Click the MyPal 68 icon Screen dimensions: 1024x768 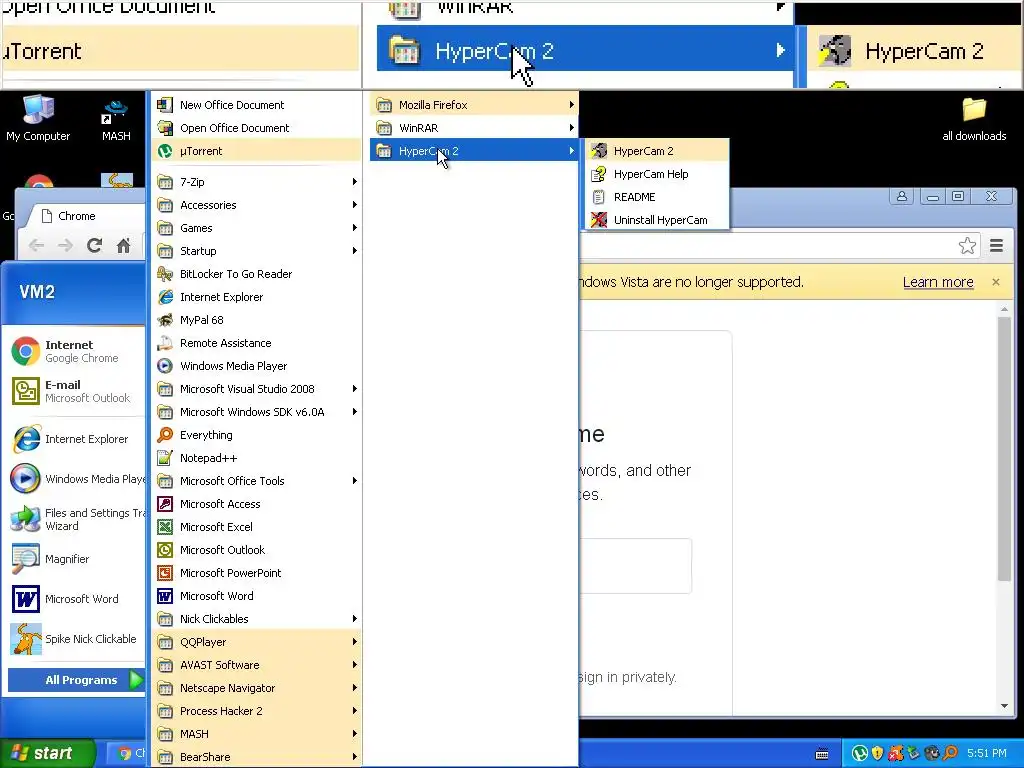click(165, 320)
